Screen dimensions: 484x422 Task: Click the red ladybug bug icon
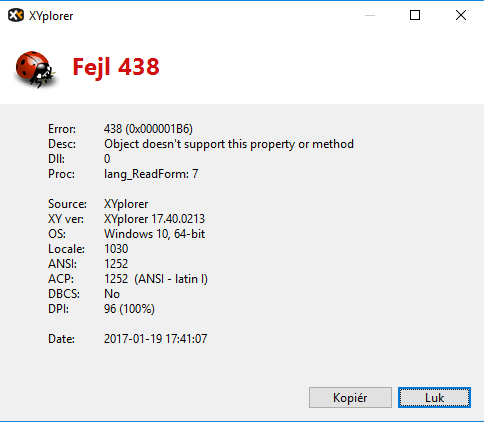pyautogui.click(x=35, y=69)
